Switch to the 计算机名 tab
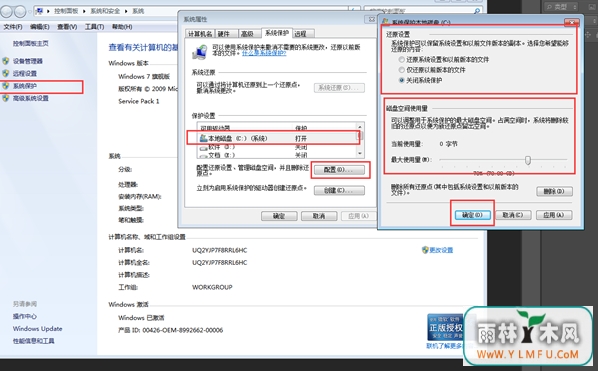The image size is (598, 371). click(200, 34)
